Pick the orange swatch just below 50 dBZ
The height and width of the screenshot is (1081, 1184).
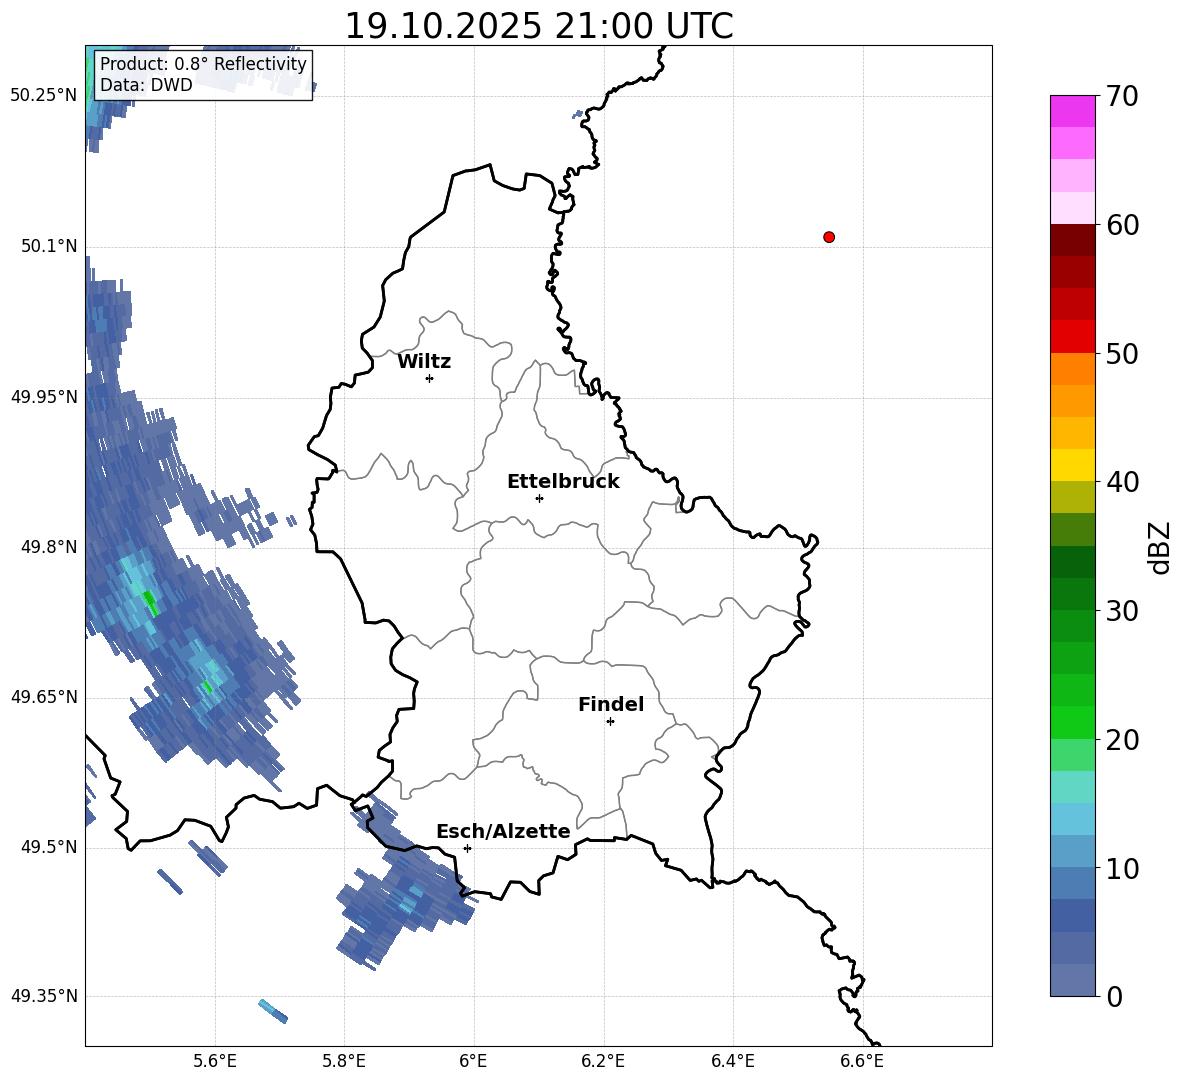pyautogui.click(x=1072, y=369)
